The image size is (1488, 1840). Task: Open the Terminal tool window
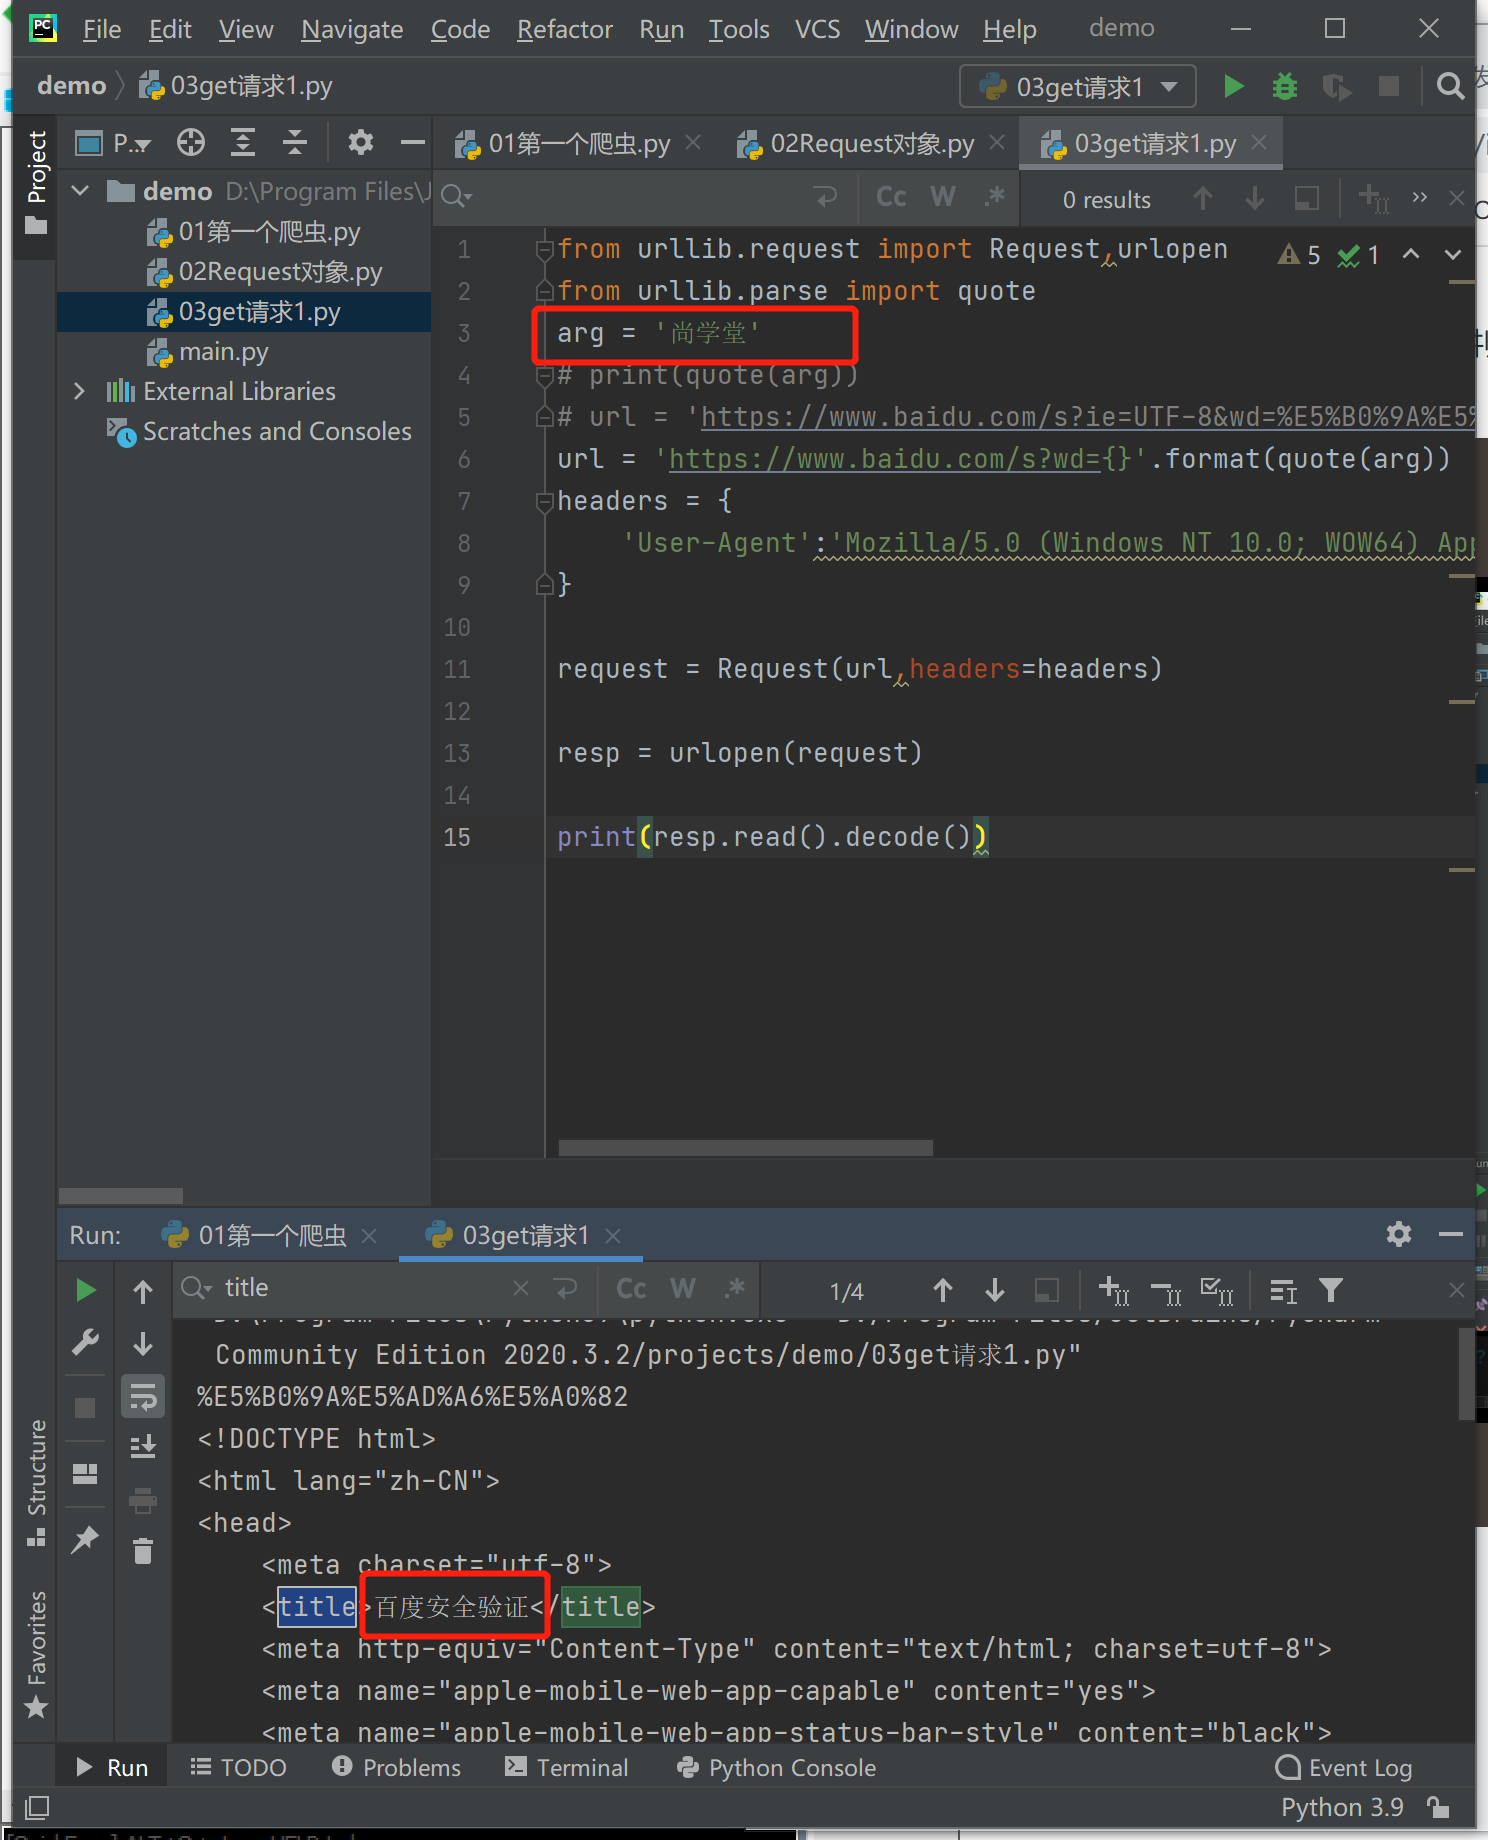(567, 1767)
